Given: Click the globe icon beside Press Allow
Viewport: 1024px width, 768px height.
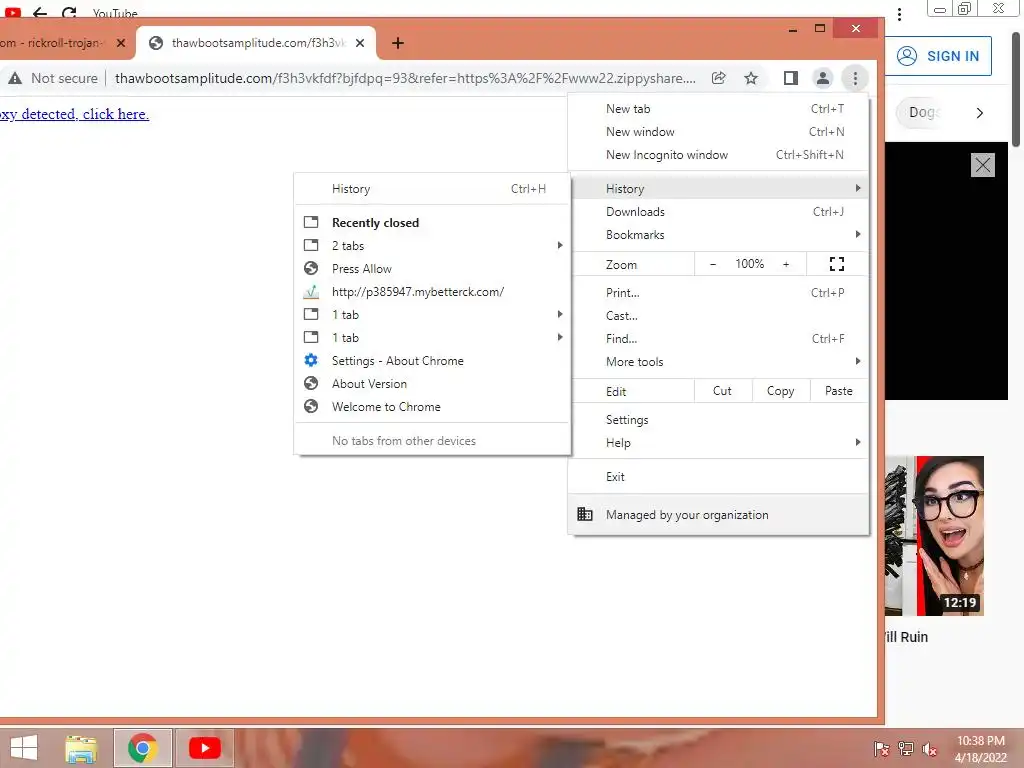Looking at the screenshot, I should pyautogui.click(x=311, y=268).
